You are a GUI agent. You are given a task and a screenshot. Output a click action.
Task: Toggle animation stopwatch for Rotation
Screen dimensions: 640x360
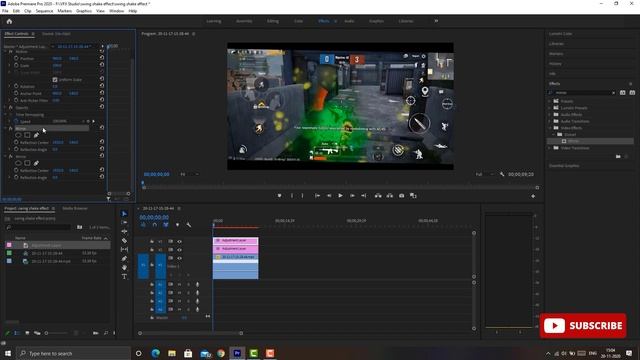click(16, 87)
